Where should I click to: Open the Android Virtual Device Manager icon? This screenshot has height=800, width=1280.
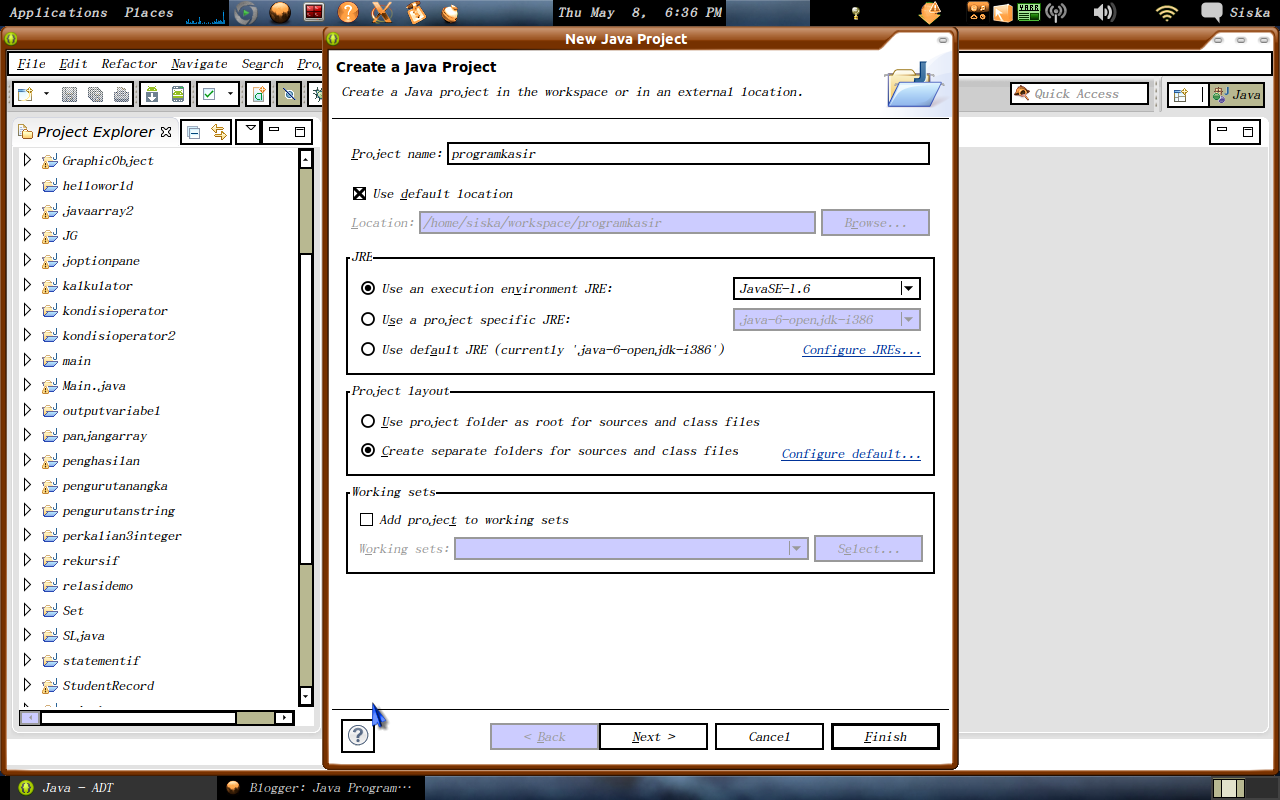178,93
